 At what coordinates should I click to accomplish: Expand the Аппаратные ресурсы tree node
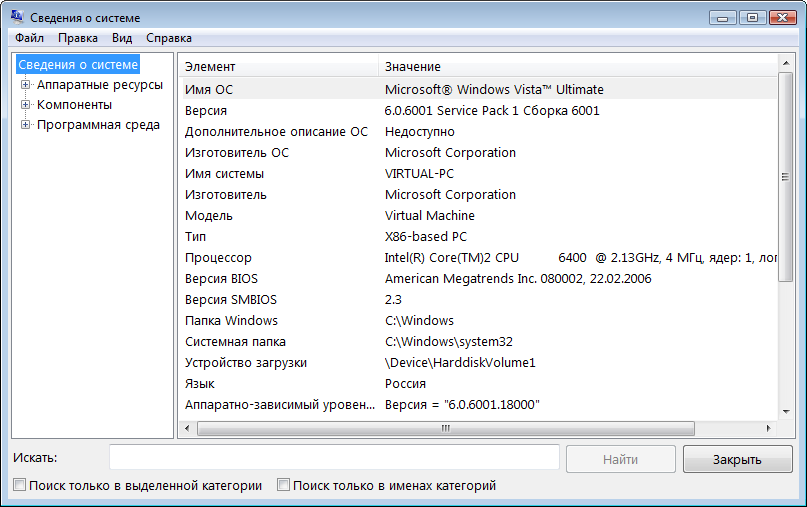click(26, 85)
